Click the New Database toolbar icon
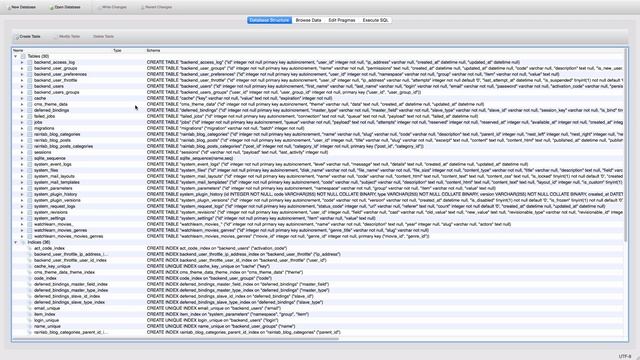The height and width of the screenshot is (360, 640). (x=9, y=7)
